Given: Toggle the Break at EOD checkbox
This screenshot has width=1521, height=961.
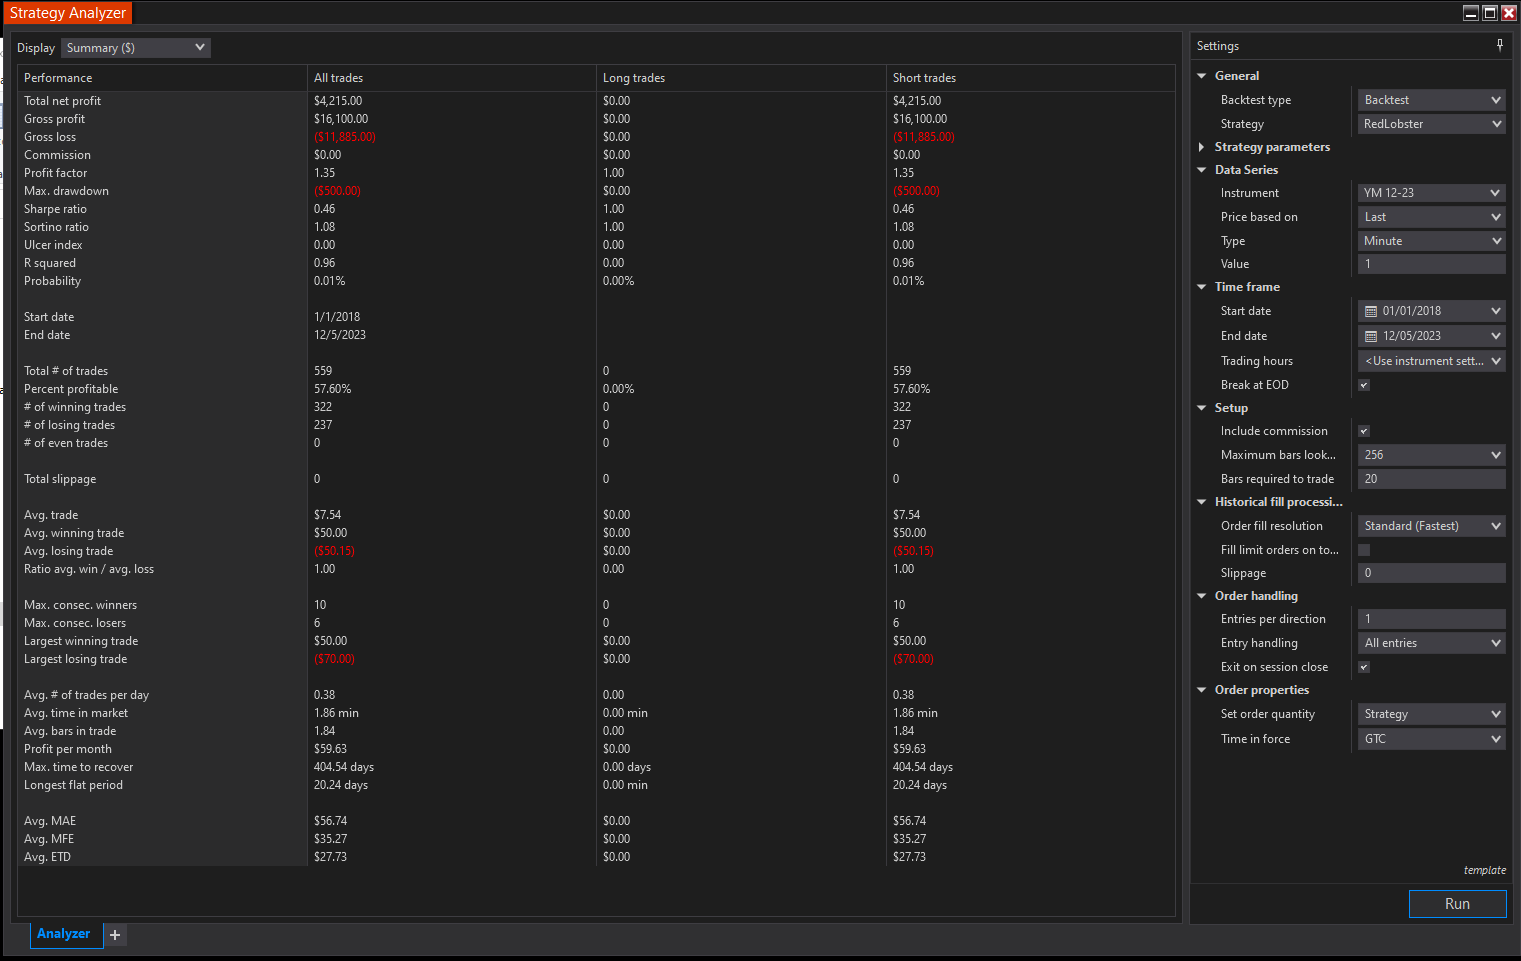Looking at the screenshot, I should [x=1364, y=385].
